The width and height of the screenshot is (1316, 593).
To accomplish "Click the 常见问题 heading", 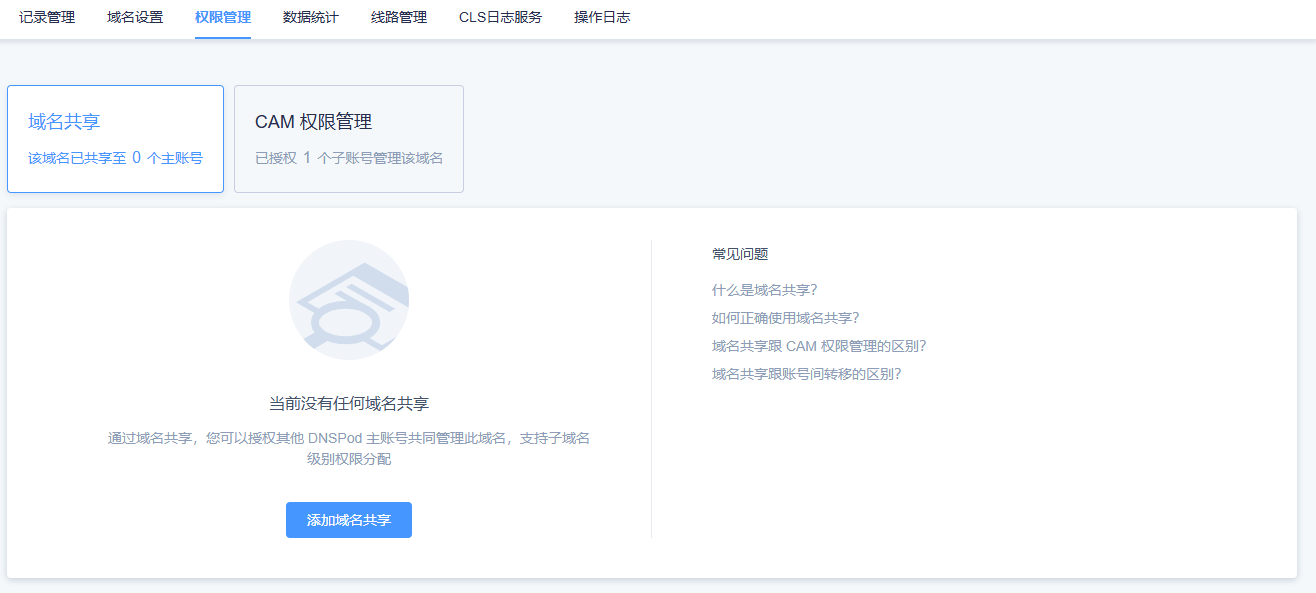I will (740, 254).
